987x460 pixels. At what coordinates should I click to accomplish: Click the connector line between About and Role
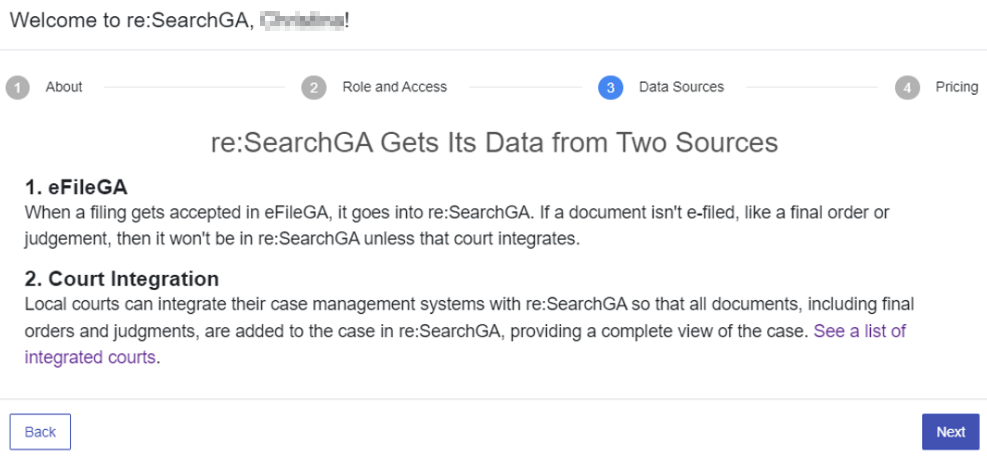pos(192,88)
